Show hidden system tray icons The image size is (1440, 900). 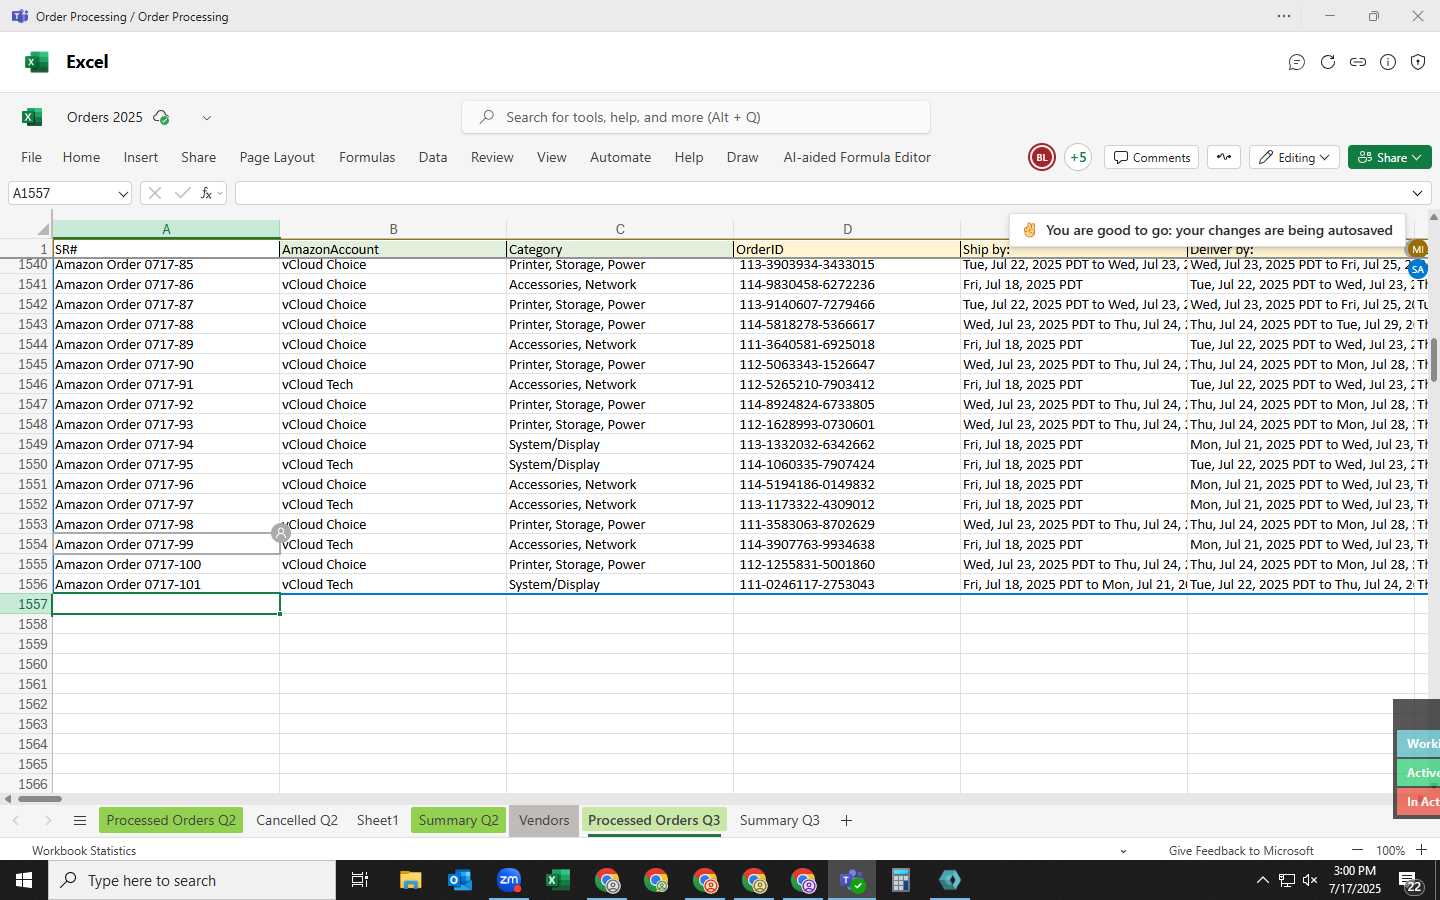pos(1262,880)
